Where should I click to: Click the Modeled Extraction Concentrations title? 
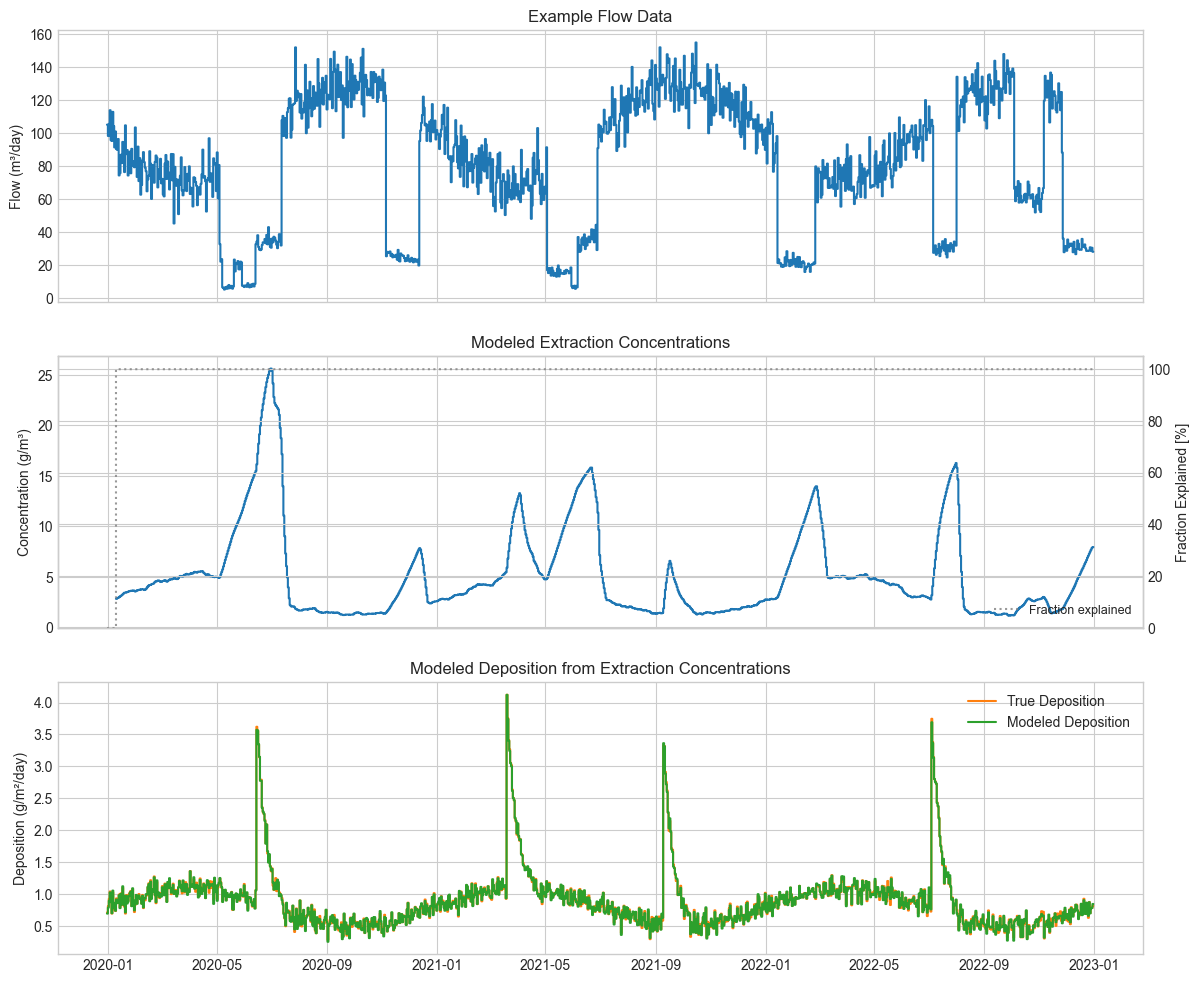click(x=599, y=341)
